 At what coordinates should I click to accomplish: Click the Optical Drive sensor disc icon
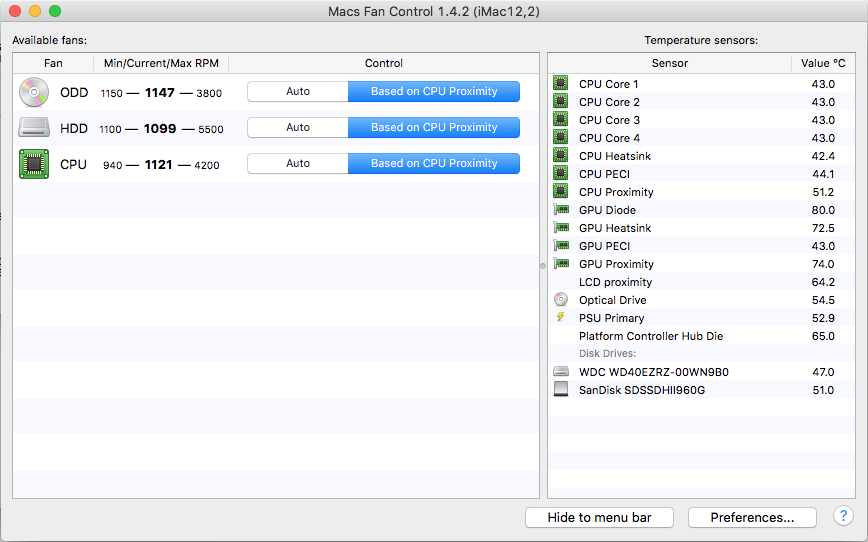pyautogui.click(x=561, y=300)
